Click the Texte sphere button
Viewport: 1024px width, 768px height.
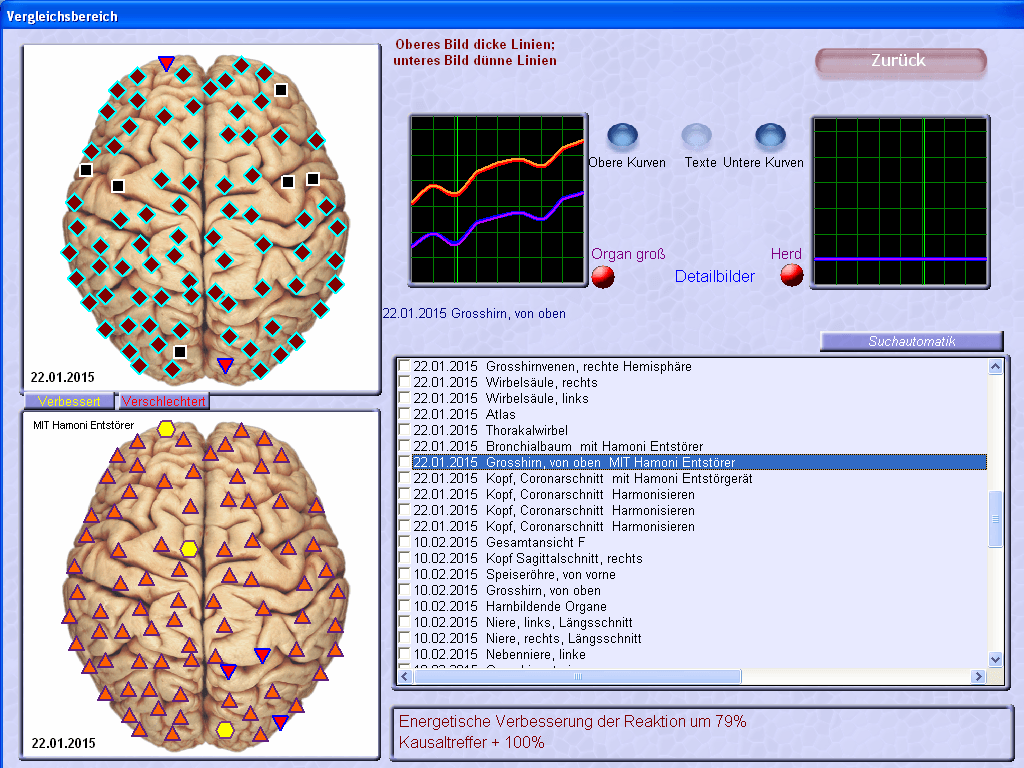coord(697,136)
